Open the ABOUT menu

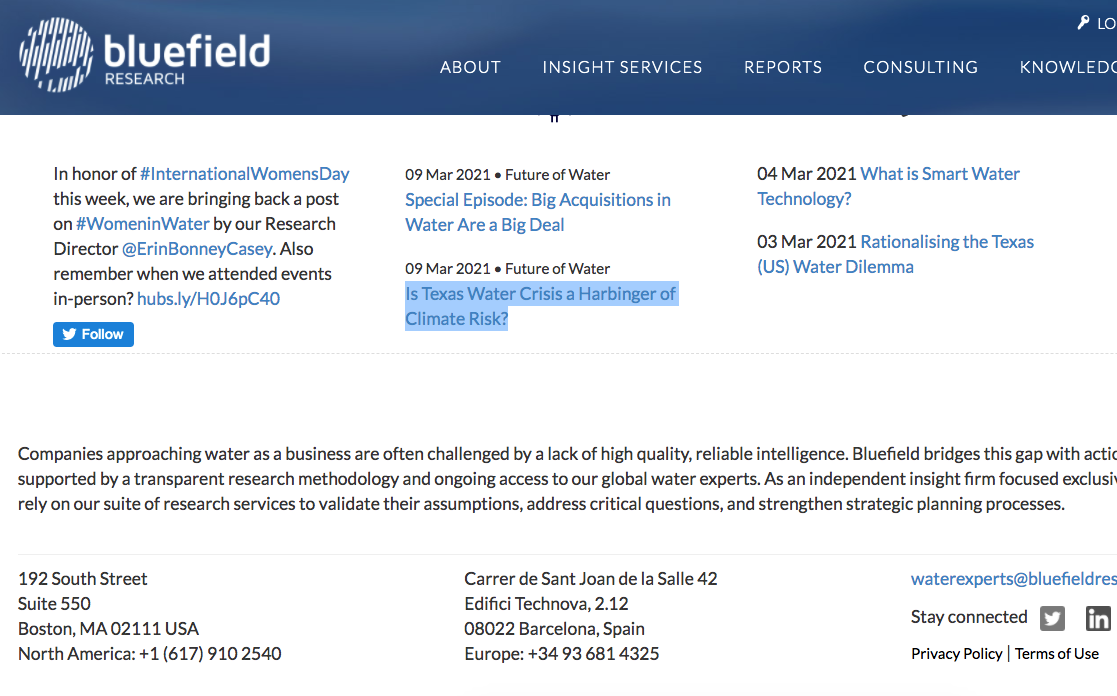(x=470, y=67)
